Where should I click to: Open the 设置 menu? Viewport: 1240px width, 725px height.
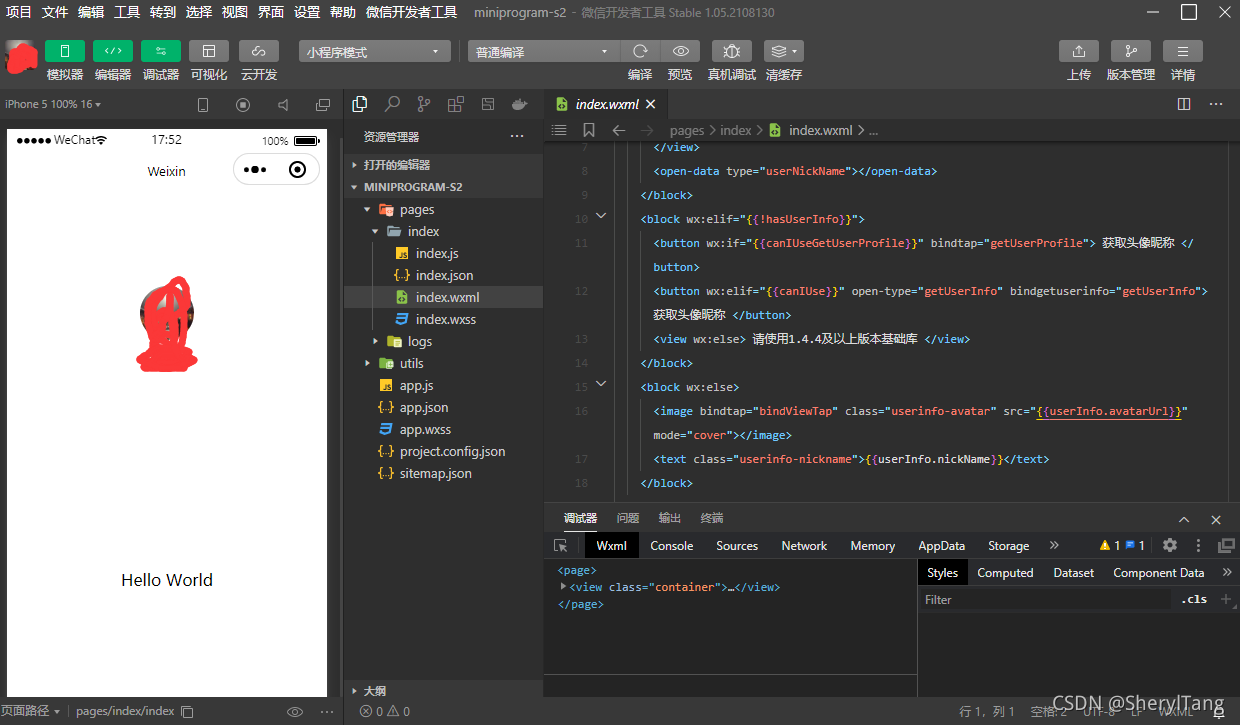307,12
